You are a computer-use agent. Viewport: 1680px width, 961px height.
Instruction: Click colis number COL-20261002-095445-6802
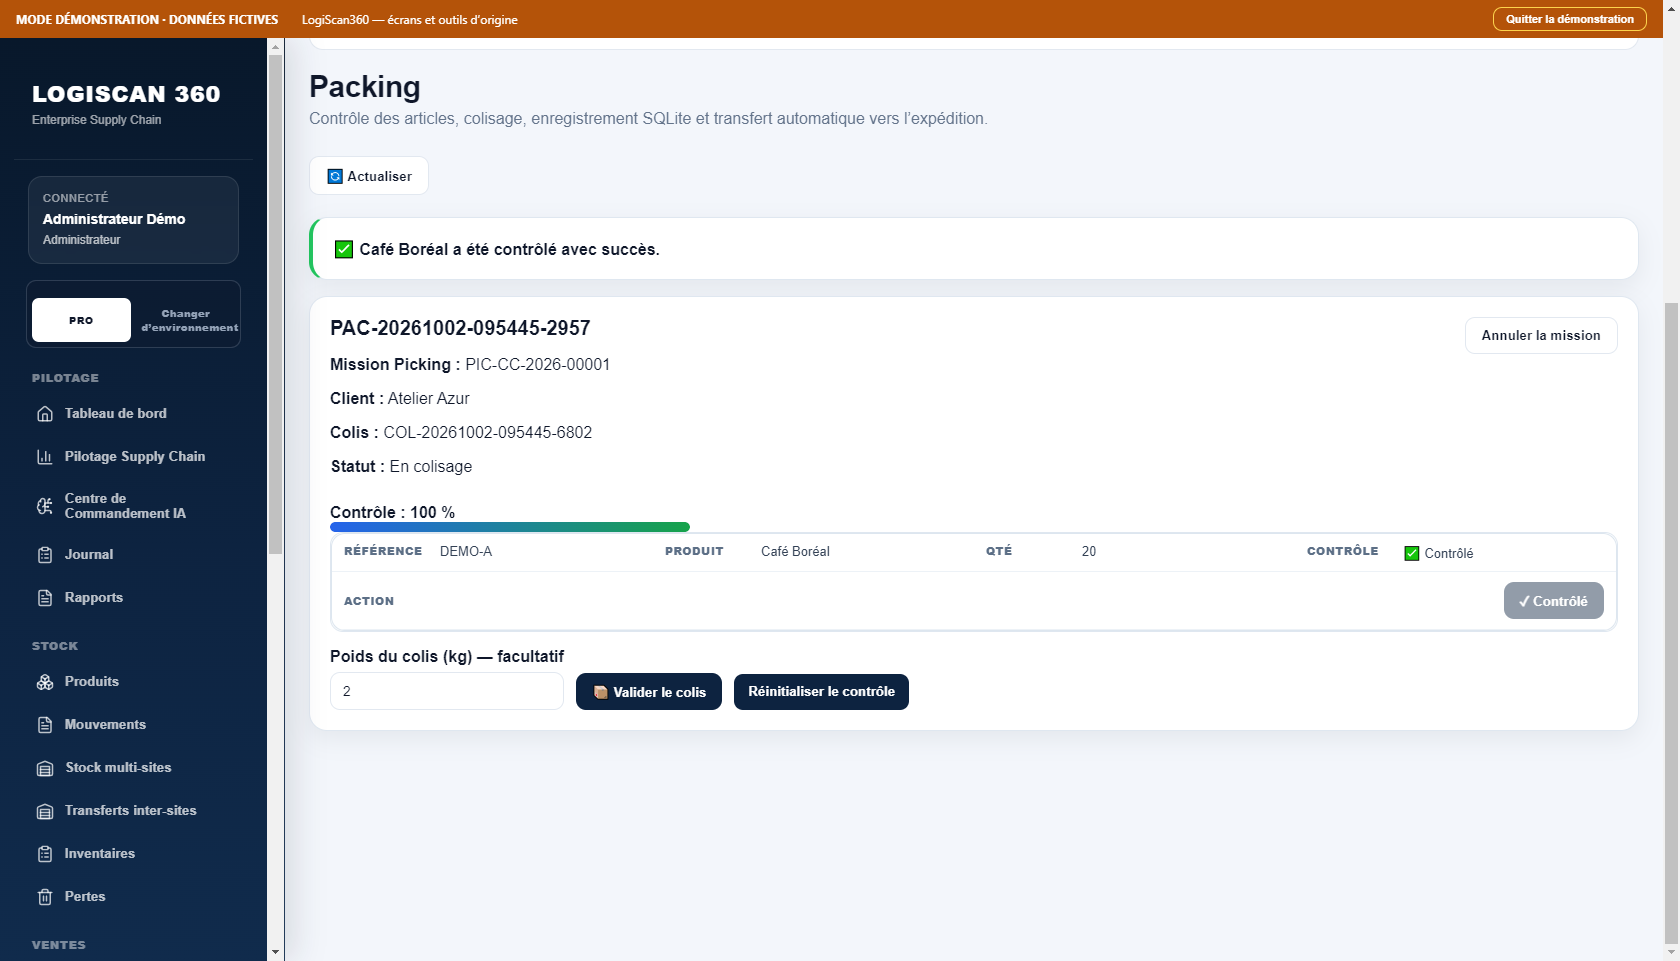488,432
